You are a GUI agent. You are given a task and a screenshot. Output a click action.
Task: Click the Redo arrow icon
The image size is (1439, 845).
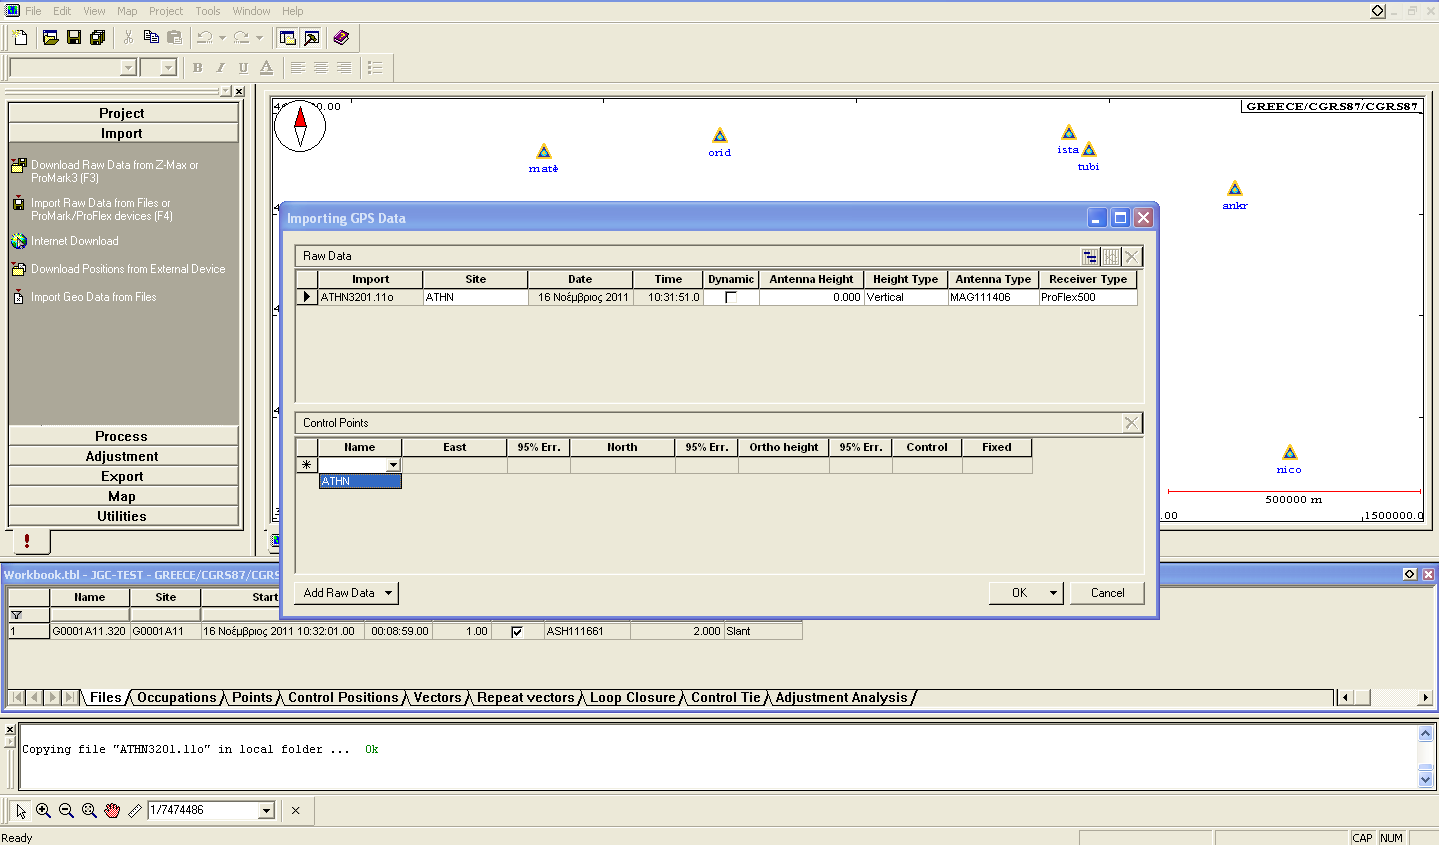tap(241, 38)
